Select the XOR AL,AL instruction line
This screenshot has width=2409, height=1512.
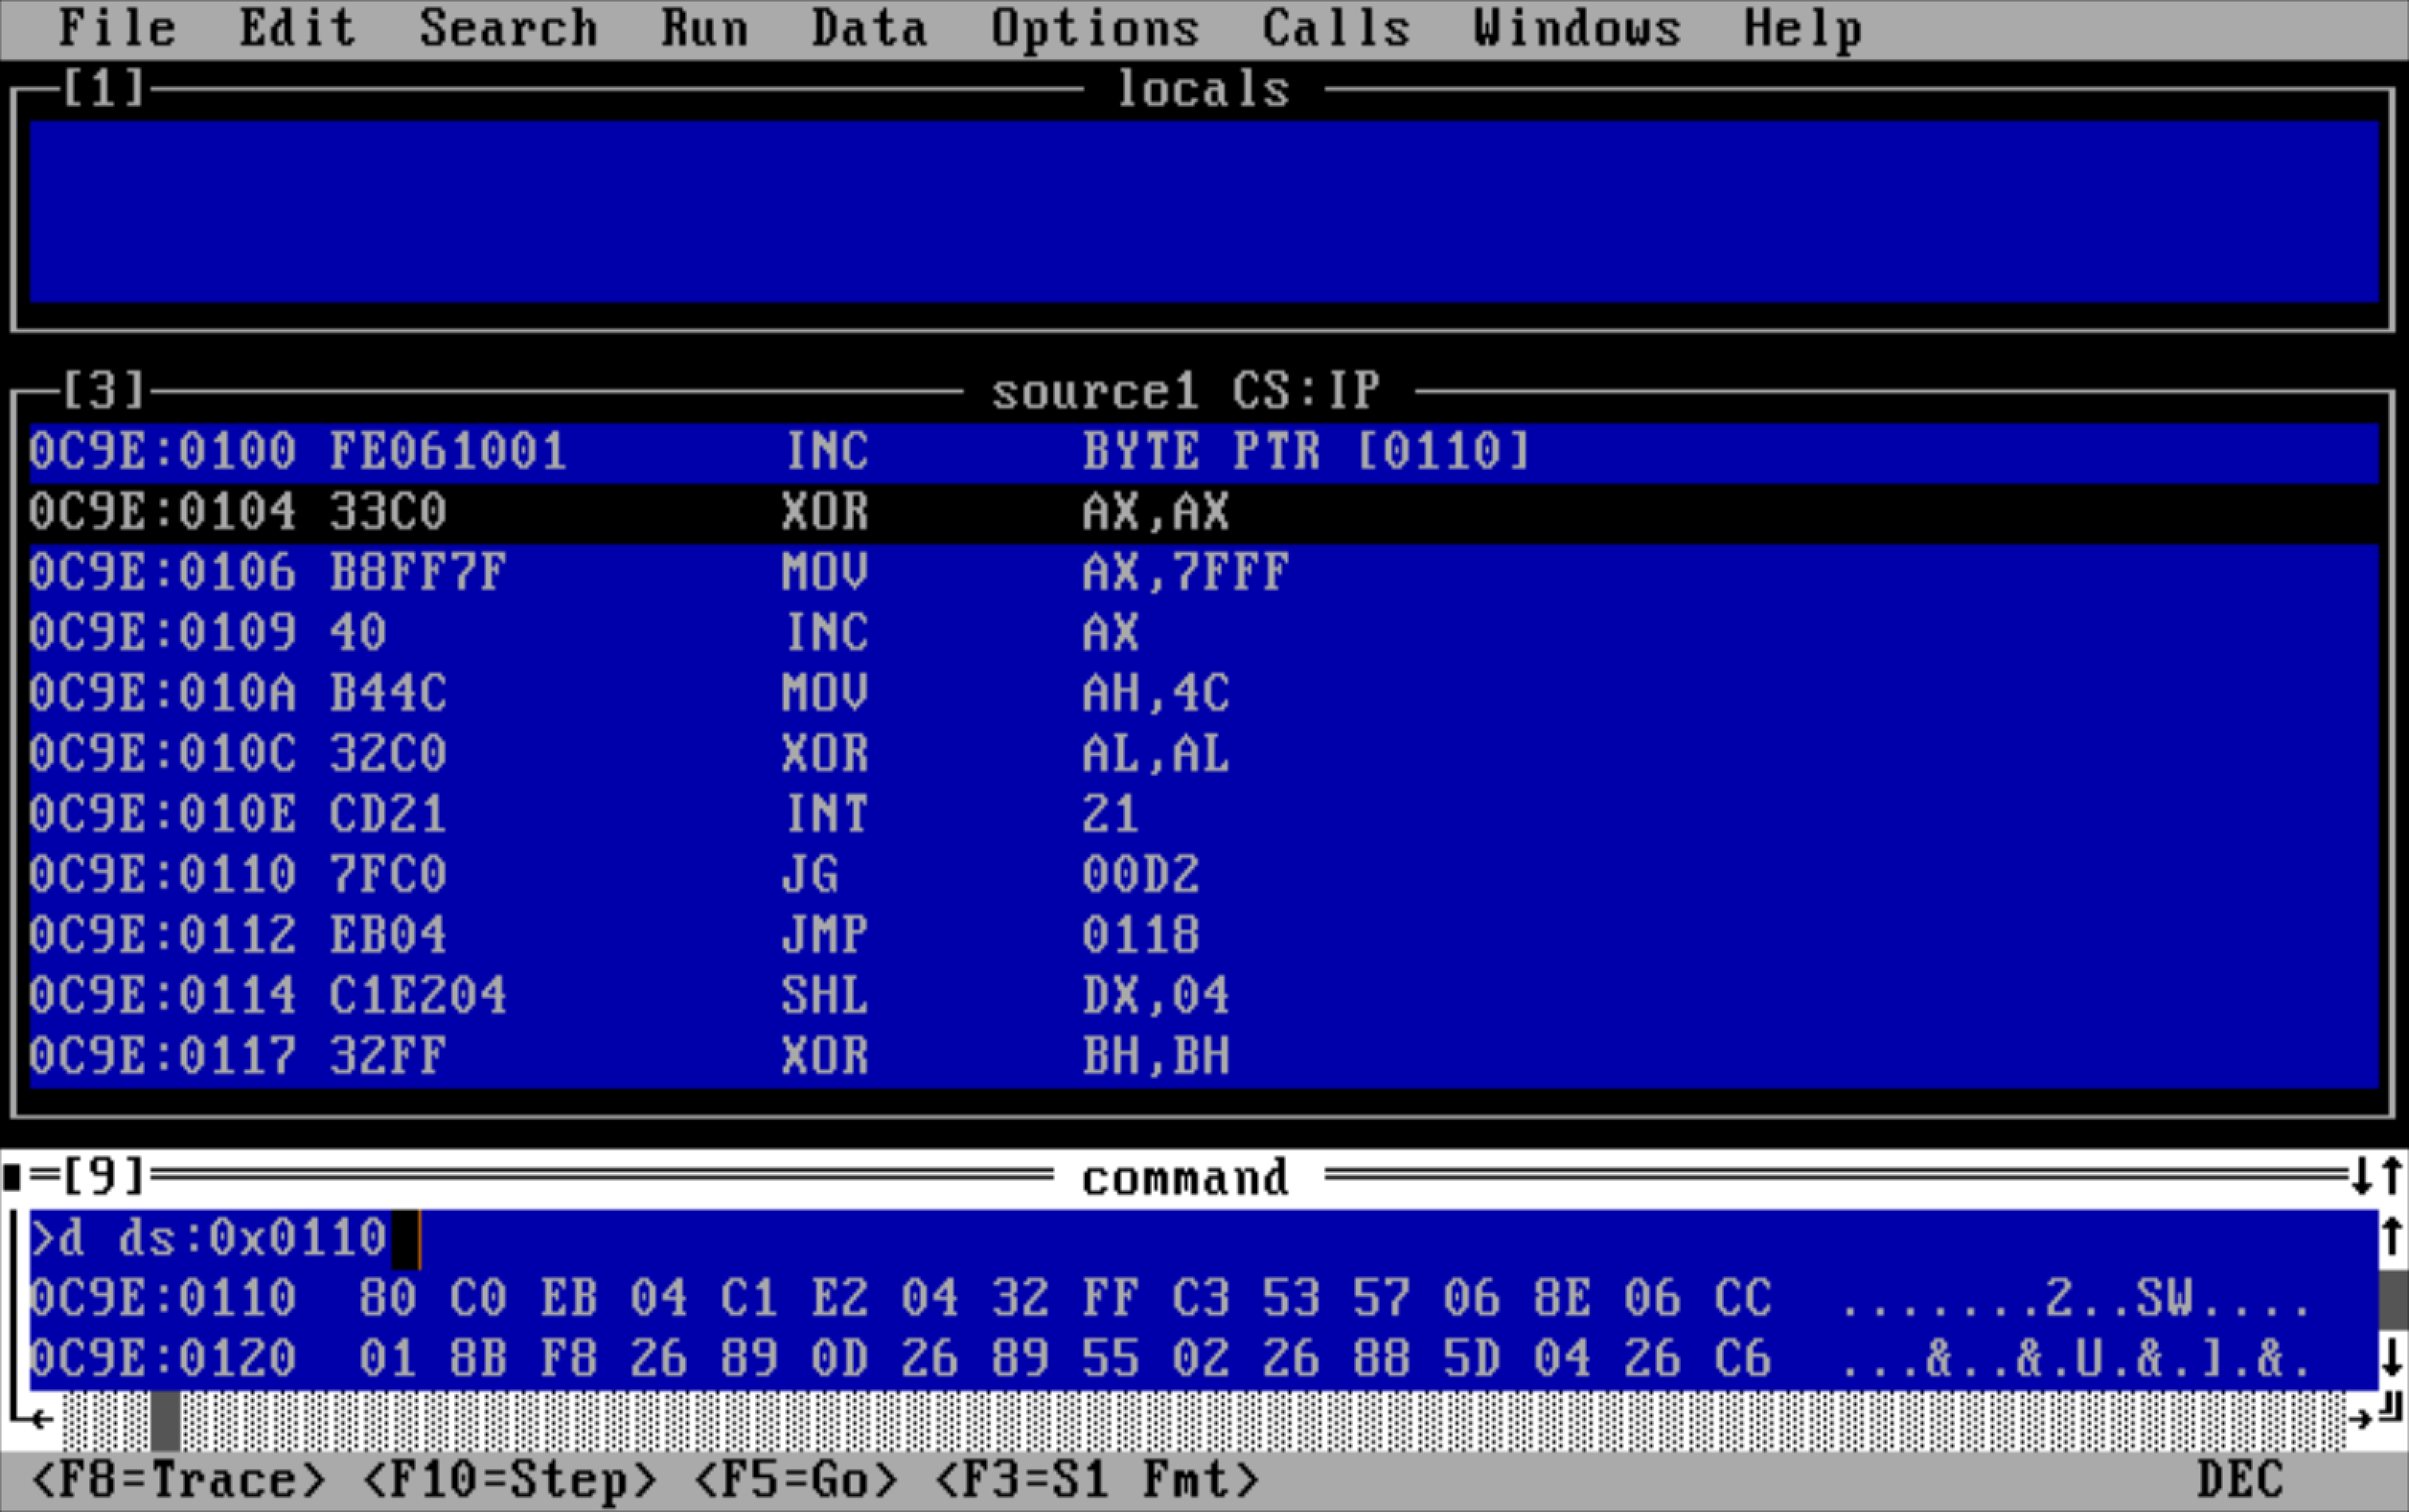[1203, 754]
